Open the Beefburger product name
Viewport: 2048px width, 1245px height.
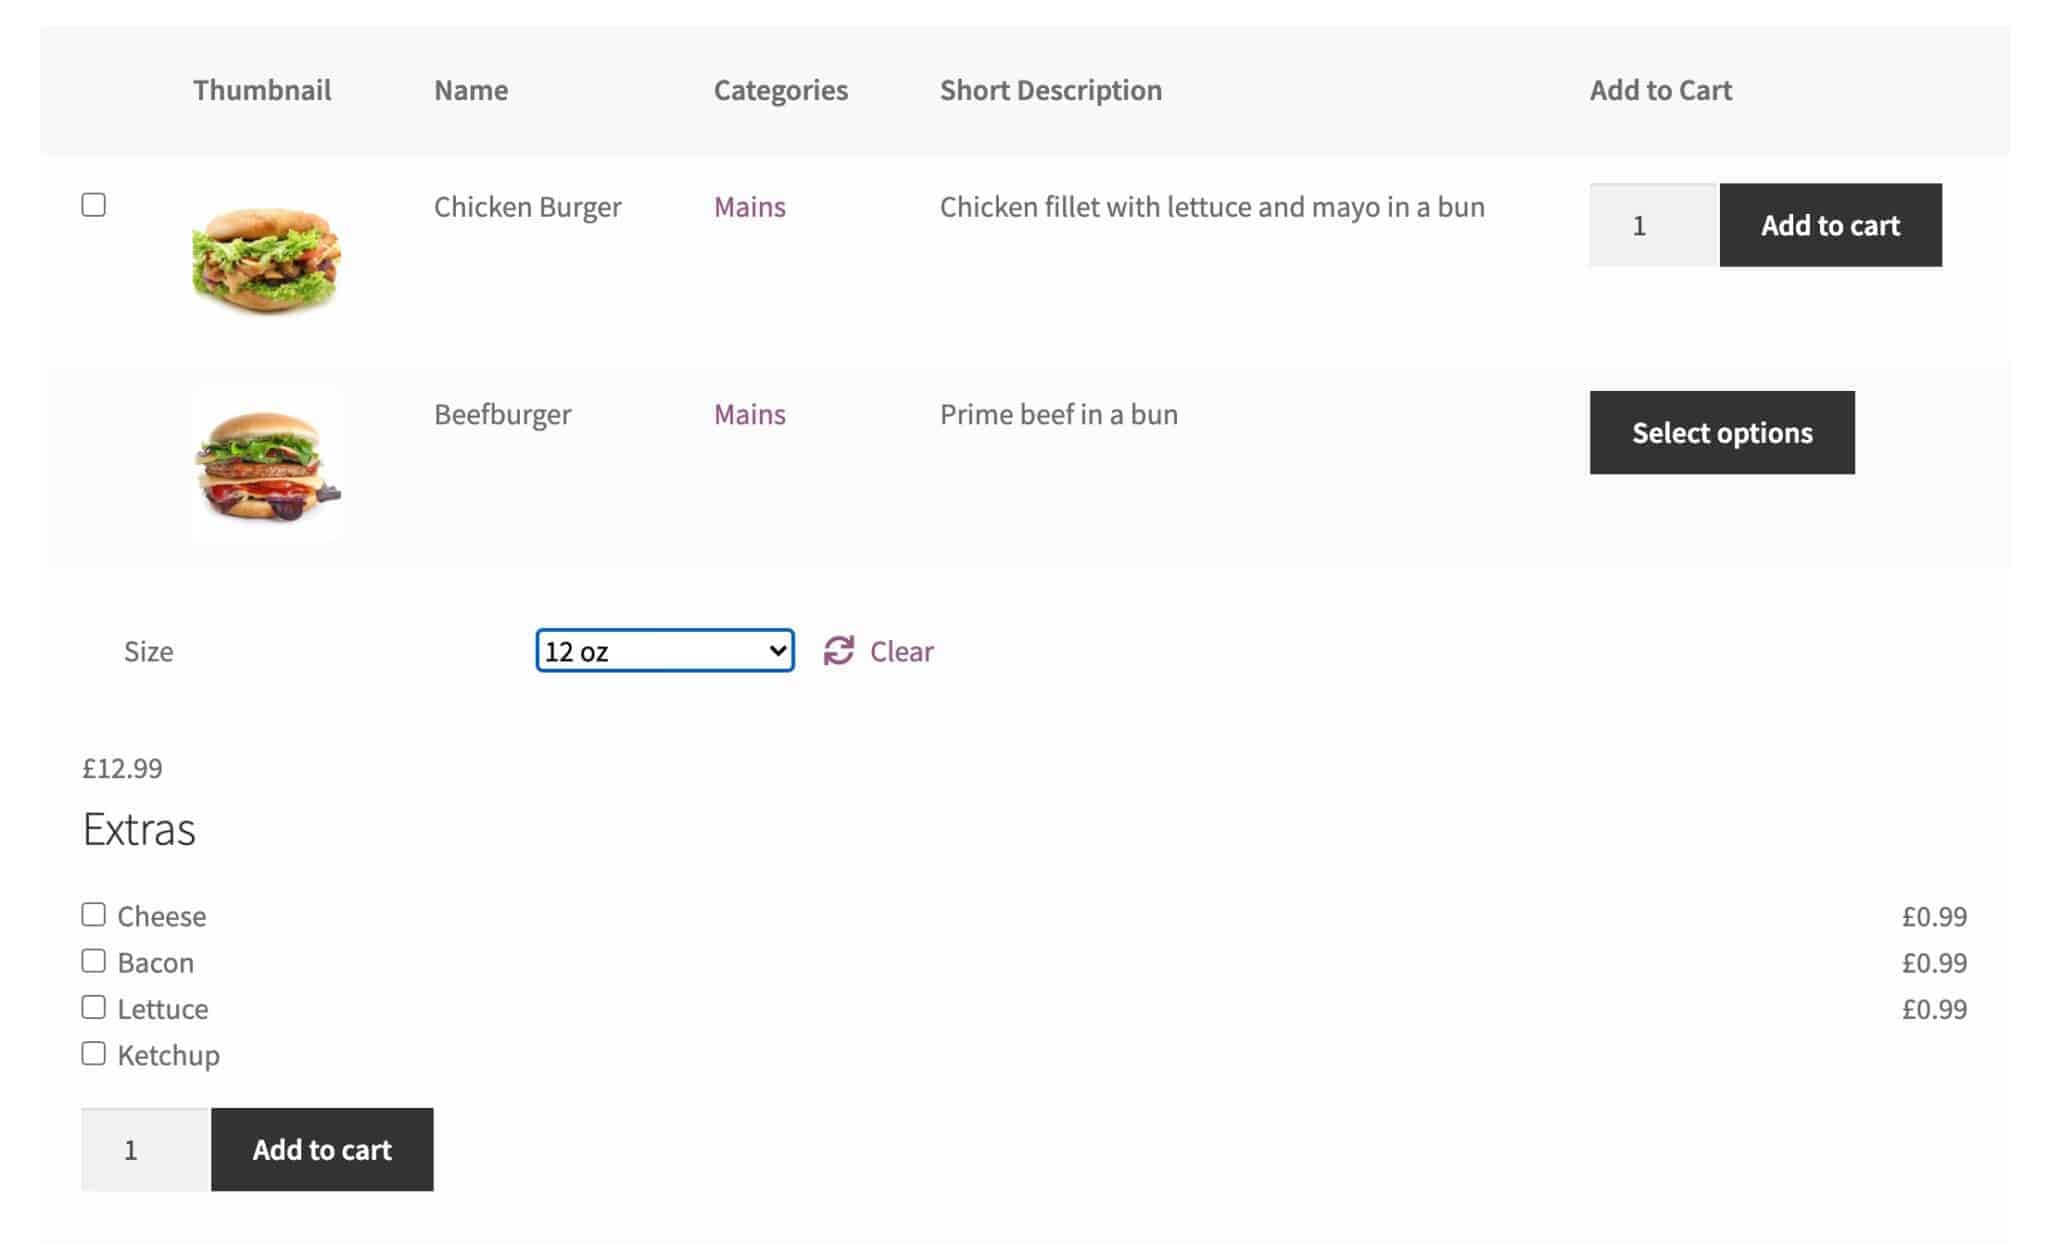tap(502, 414)
